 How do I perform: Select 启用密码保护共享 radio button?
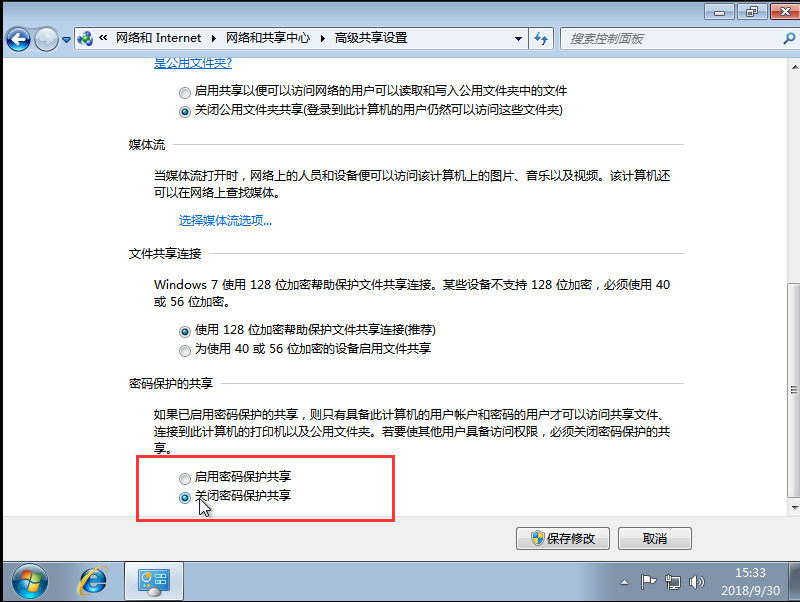[x=184, y=478]
